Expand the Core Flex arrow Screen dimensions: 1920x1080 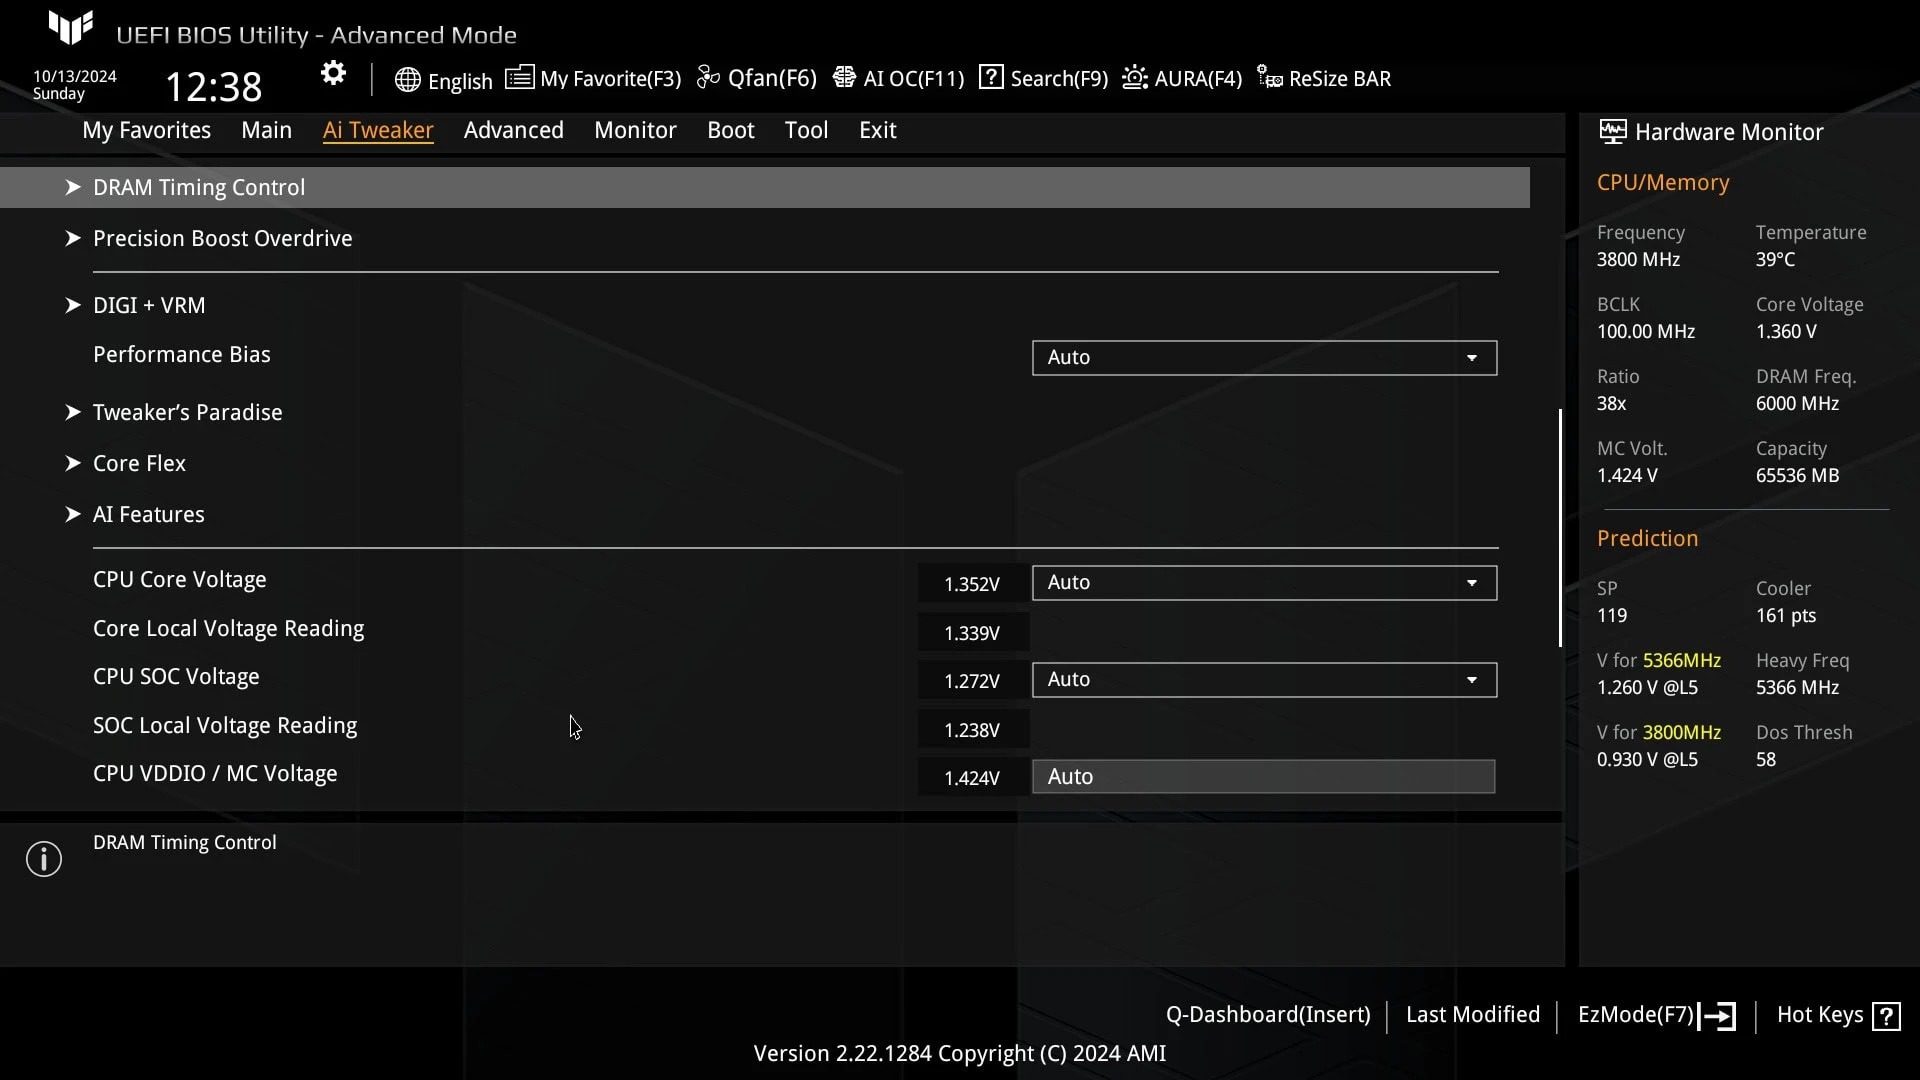[72, 463]
